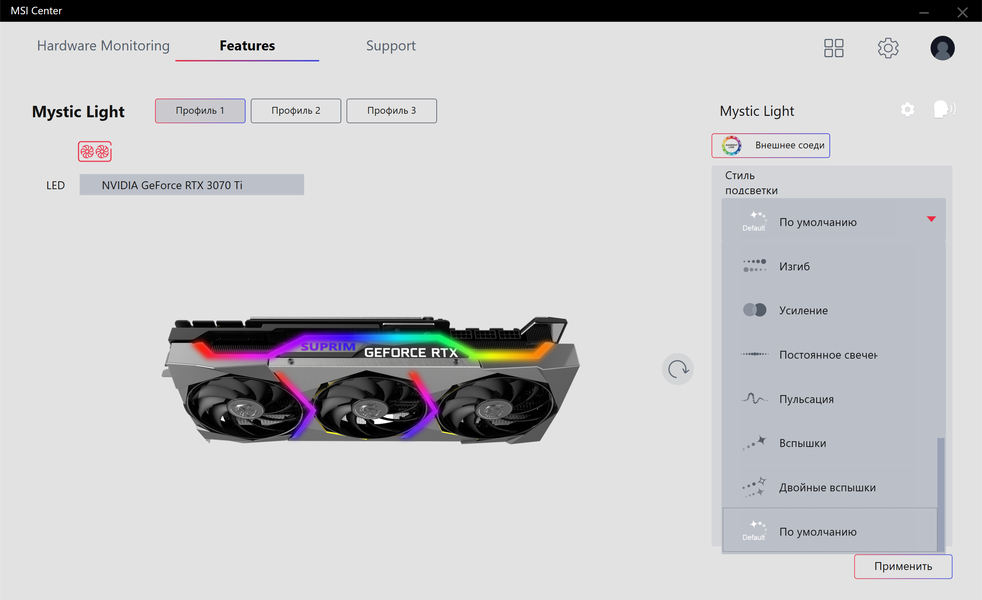
Task: Click the rainbow ambient link icon
Action: pyautogui.click(x=731, y=145)
